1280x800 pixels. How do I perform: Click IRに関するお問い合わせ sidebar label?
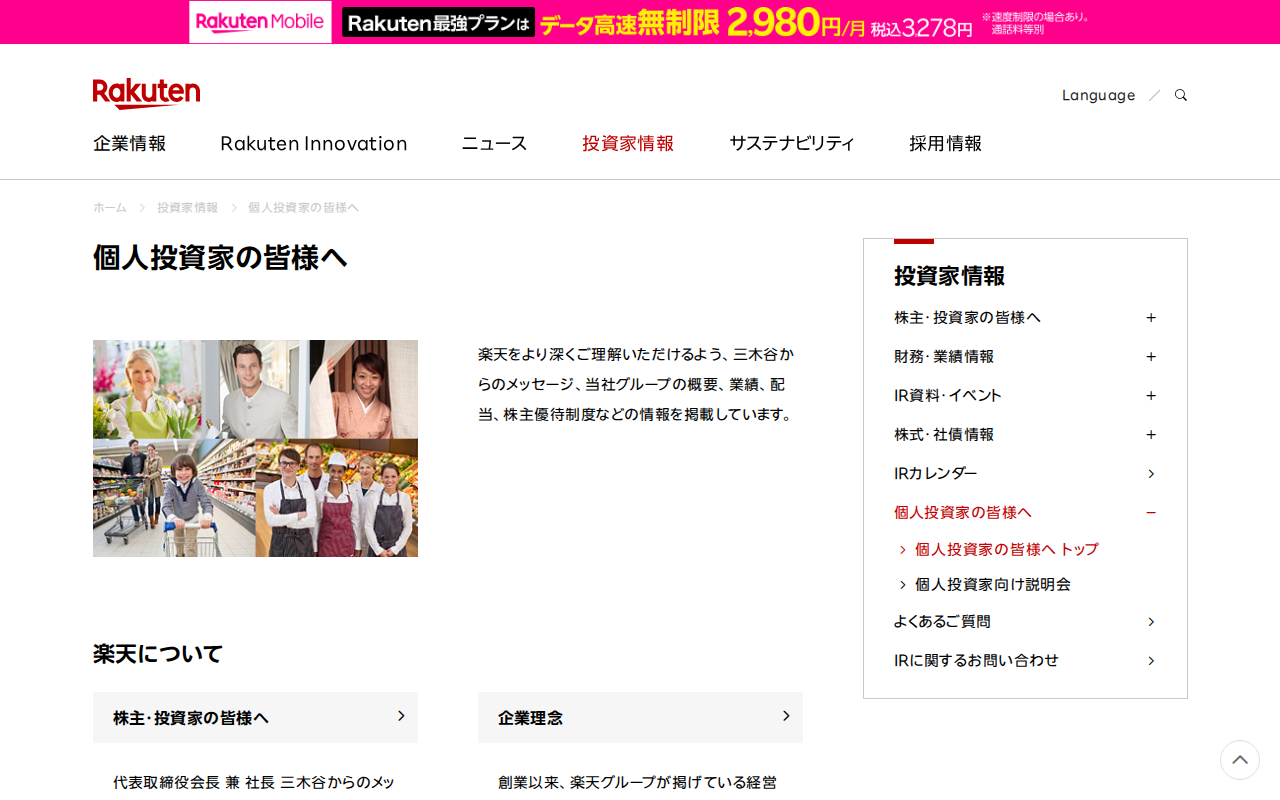click(x=976, y=660)
